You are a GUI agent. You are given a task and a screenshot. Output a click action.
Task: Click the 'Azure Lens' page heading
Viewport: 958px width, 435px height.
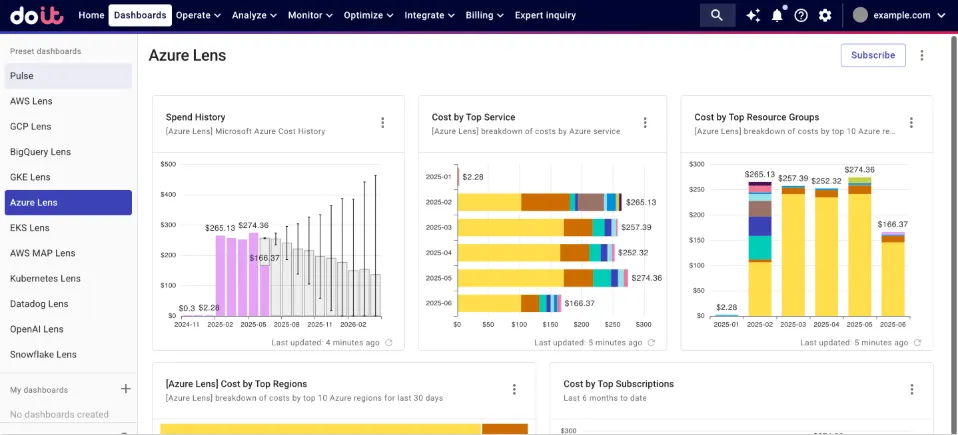tap(188, 56)
